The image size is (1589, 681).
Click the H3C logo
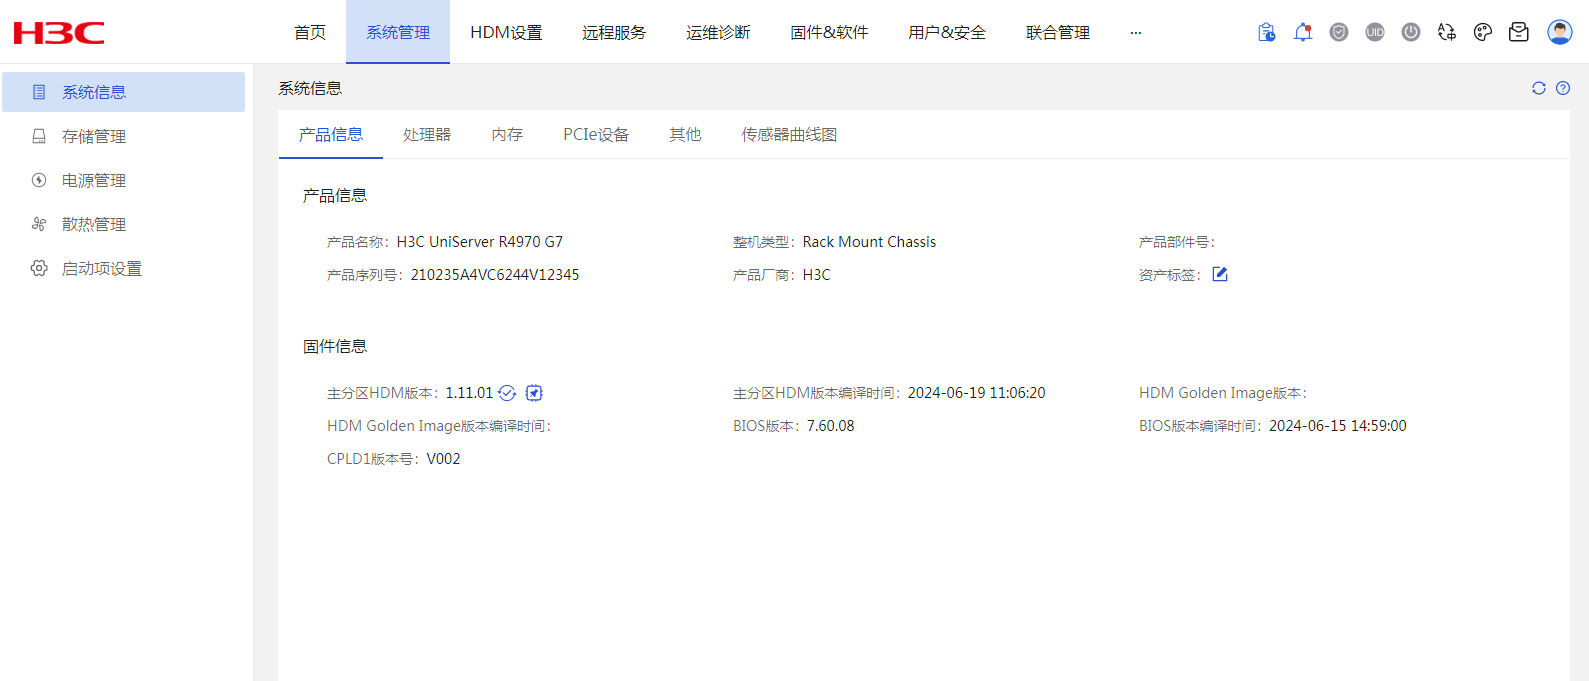[x=59, y=33]
